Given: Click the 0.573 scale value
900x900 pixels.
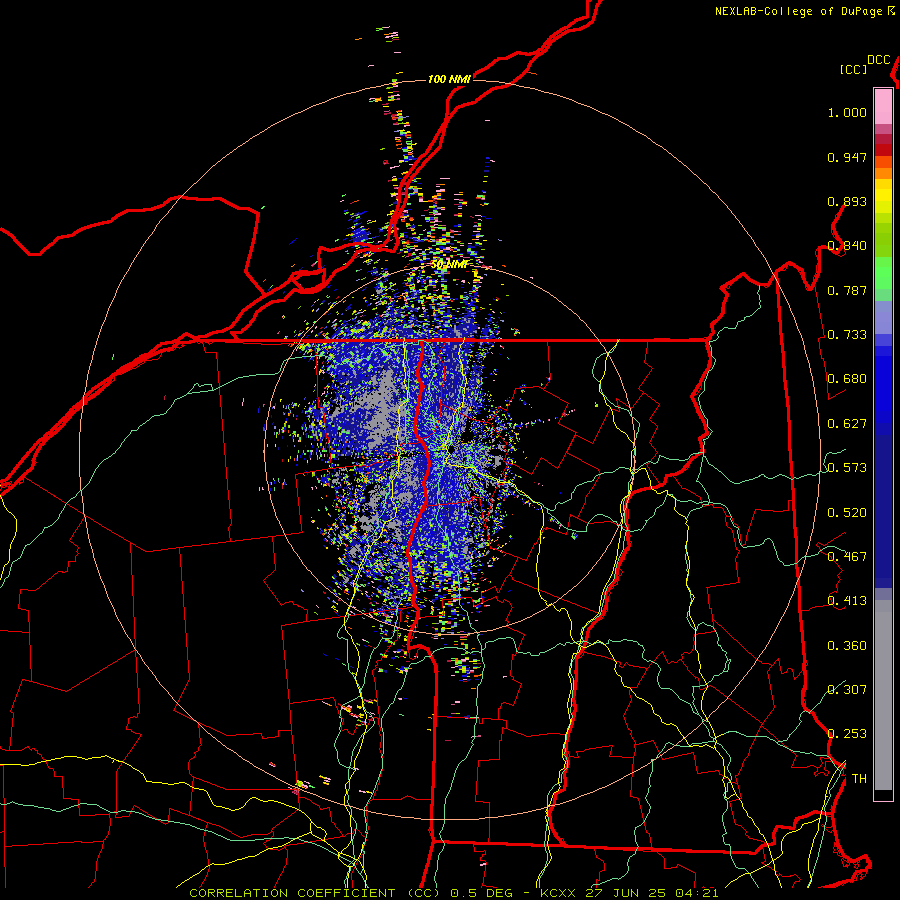Looking at the screenshot, I should 847,468.
